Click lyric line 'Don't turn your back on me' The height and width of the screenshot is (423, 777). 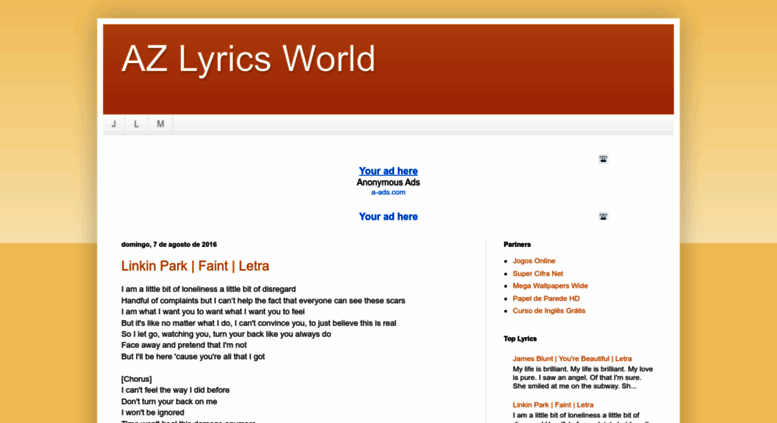[x=169, y=401]
